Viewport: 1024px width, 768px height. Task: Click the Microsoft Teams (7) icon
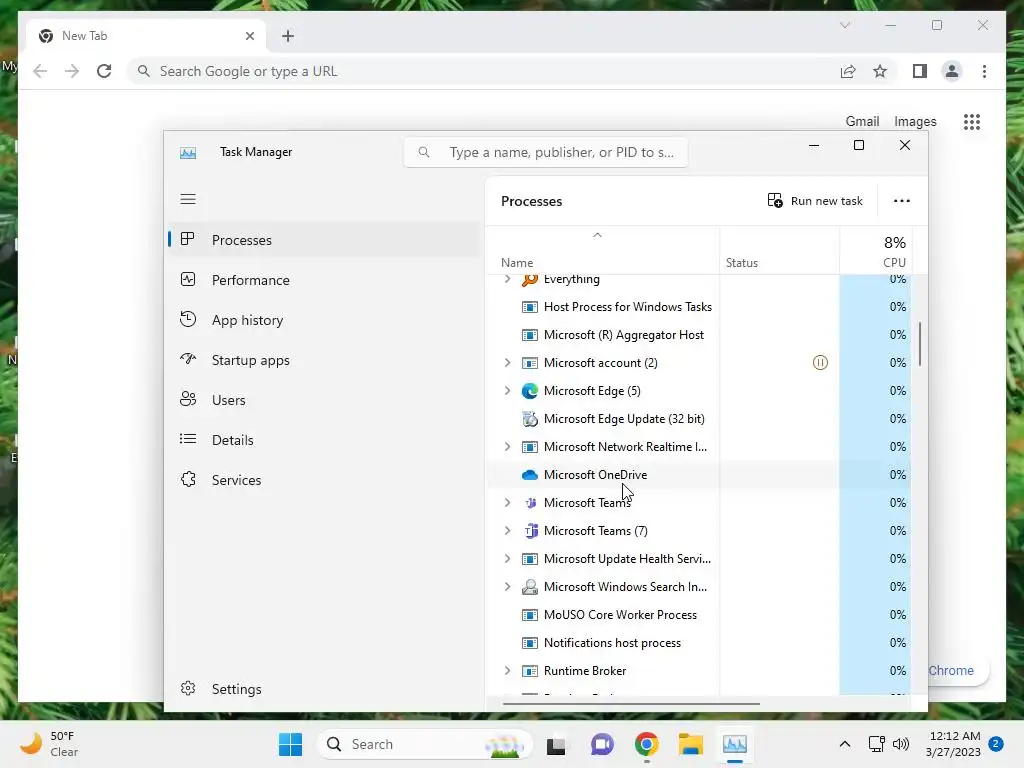pos(530,530)
